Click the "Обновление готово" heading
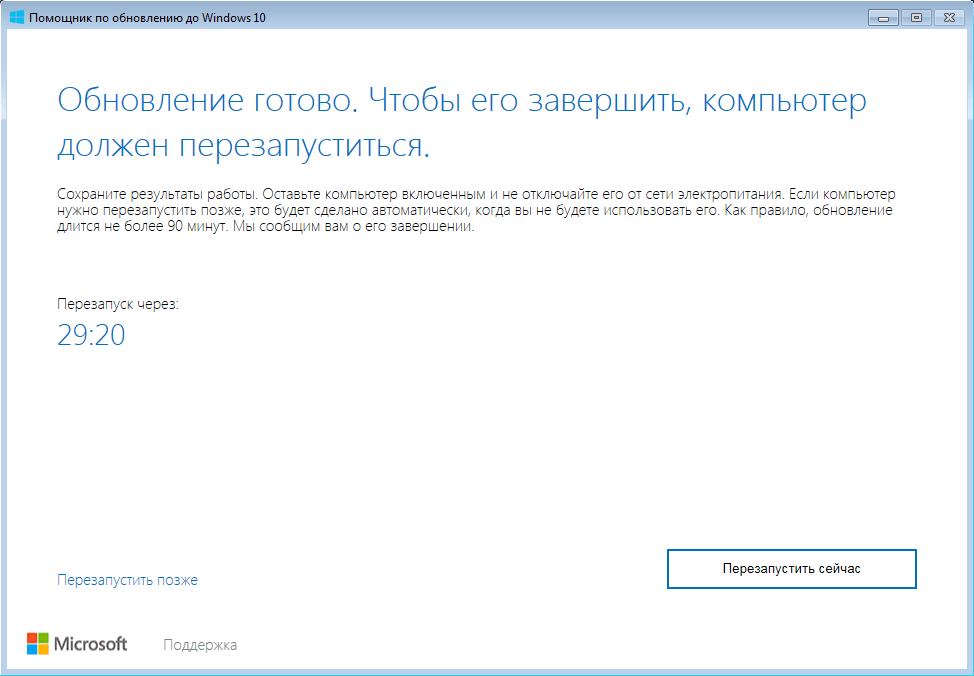The height and width of the screenshot is (676, 974). [462, 124]
